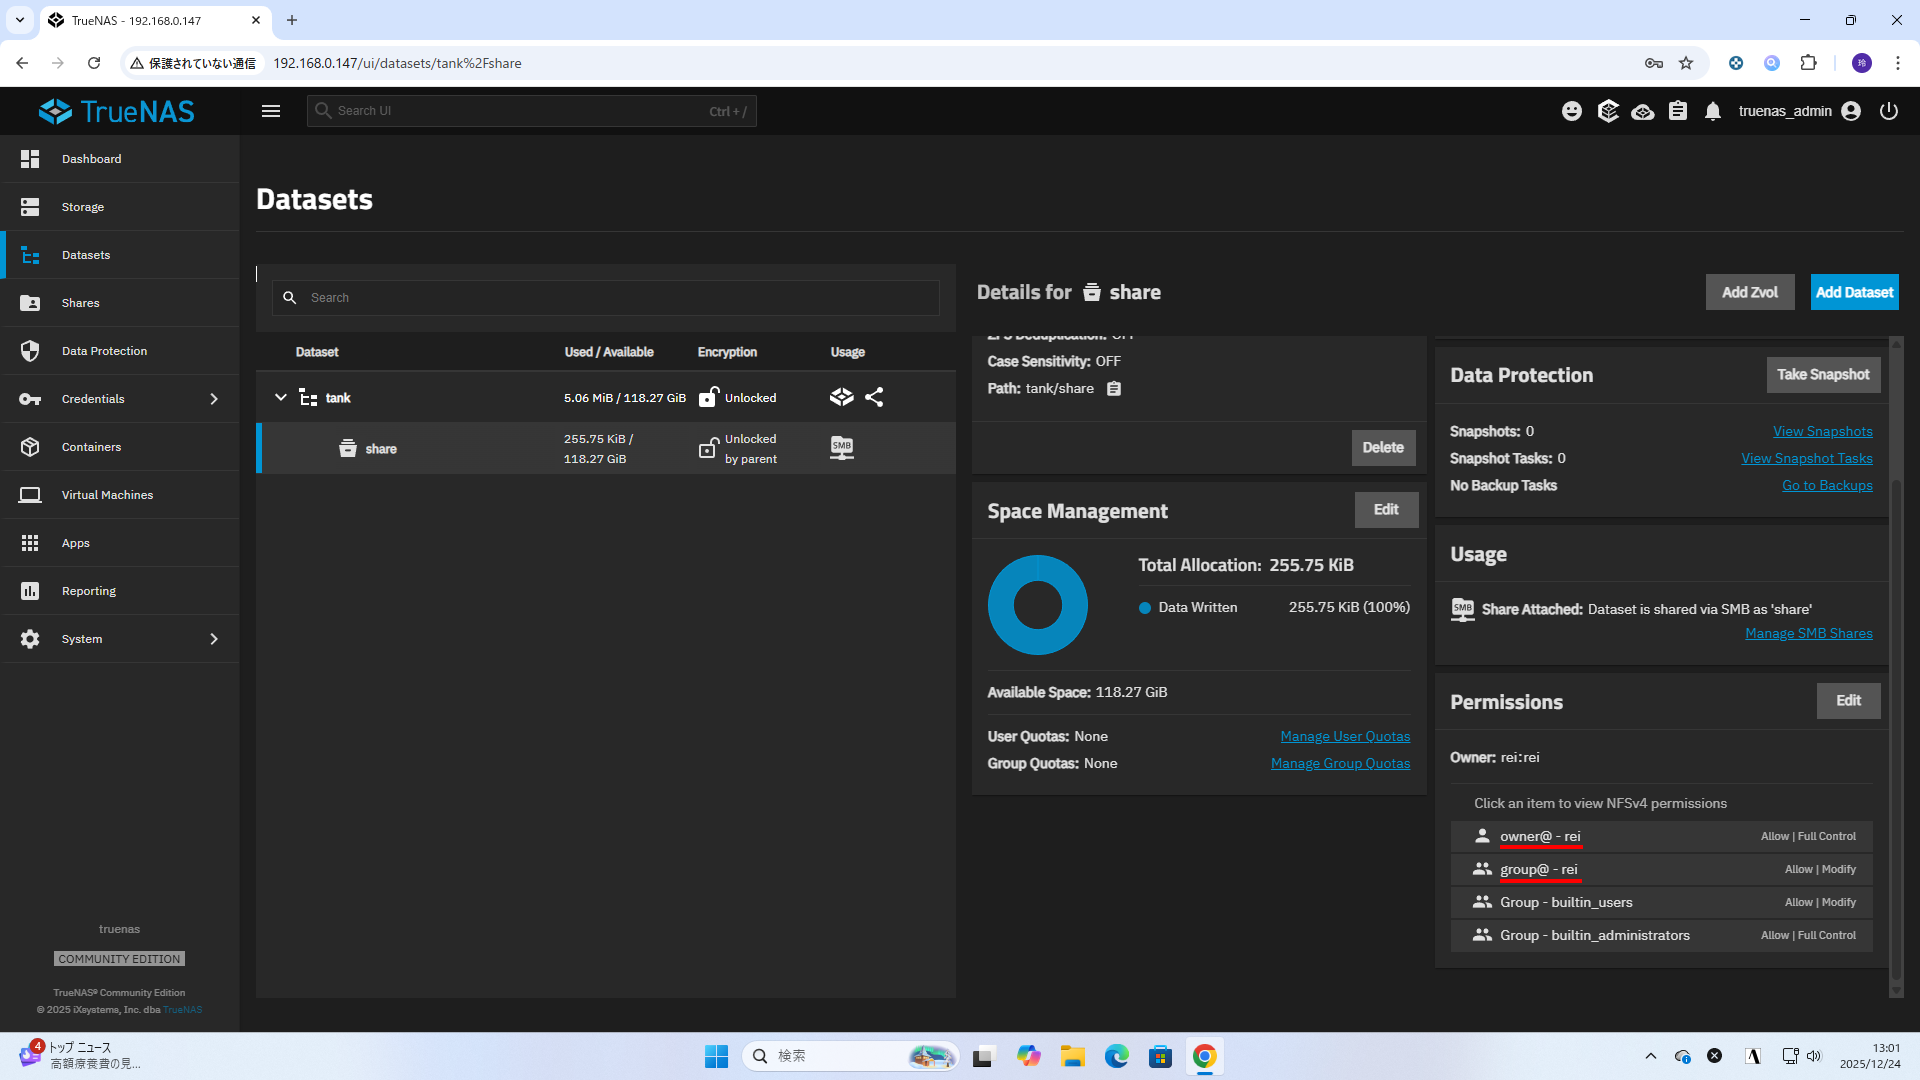Open the alerts bell icon
This screenshot has width=1920, height=1080.
[1713, 111]
